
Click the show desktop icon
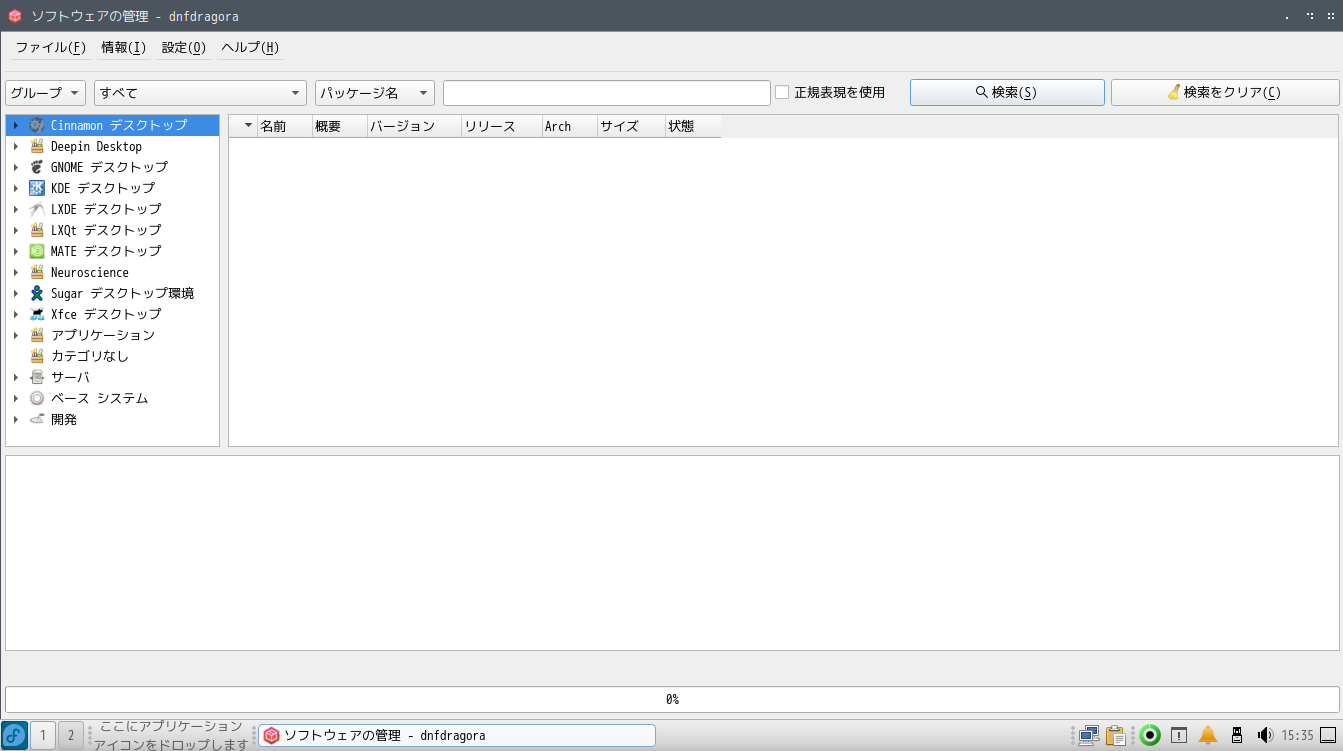coord(1328,736)
